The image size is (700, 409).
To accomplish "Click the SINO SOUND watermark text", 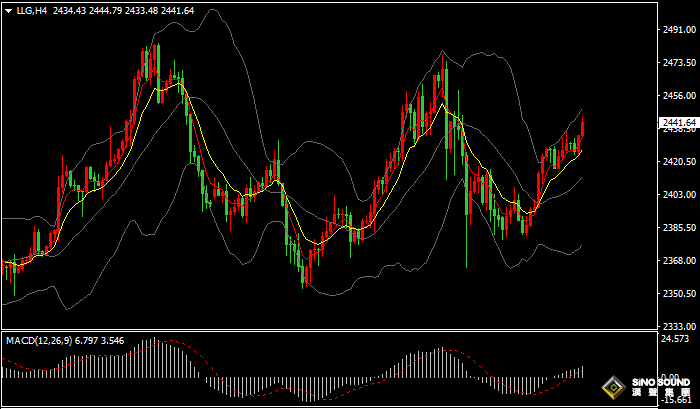I will [662, 382].
